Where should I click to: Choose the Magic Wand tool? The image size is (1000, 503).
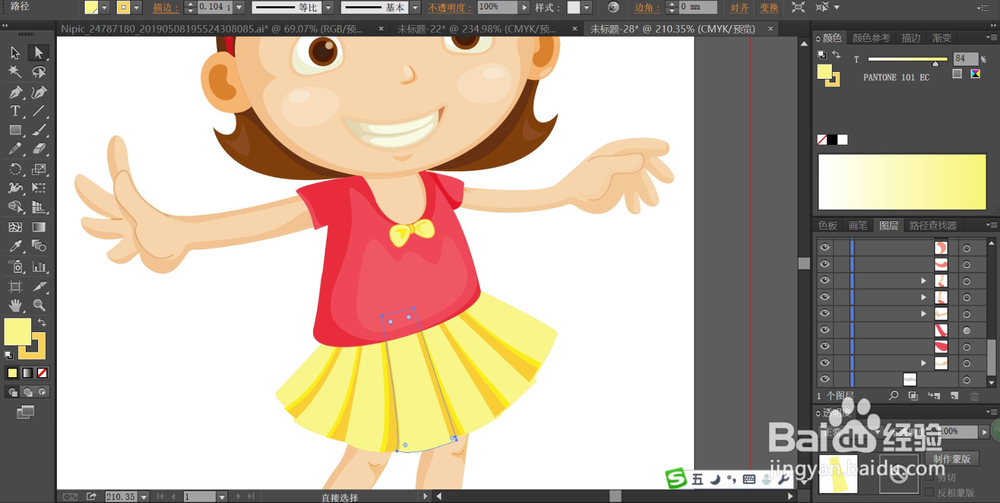[15, 71]
